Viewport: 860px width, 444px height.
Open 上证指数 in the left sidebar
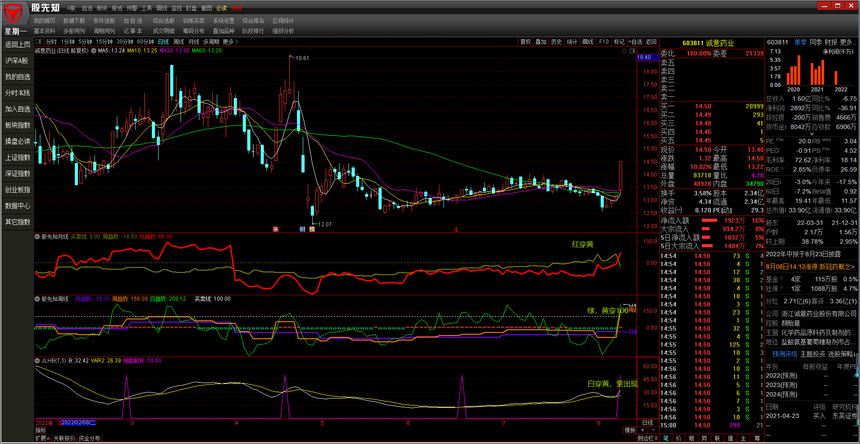(x=18, y=157)
